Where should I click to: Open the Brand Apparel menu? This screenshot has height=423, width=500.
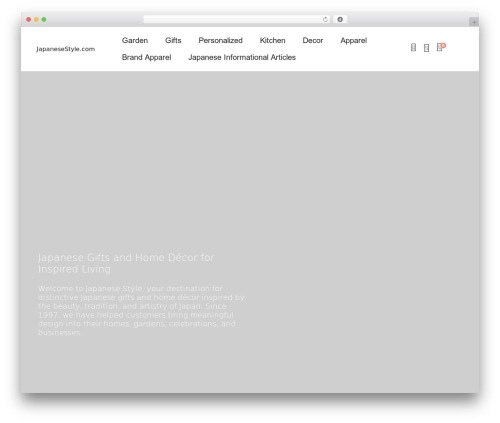pos(147,57)
